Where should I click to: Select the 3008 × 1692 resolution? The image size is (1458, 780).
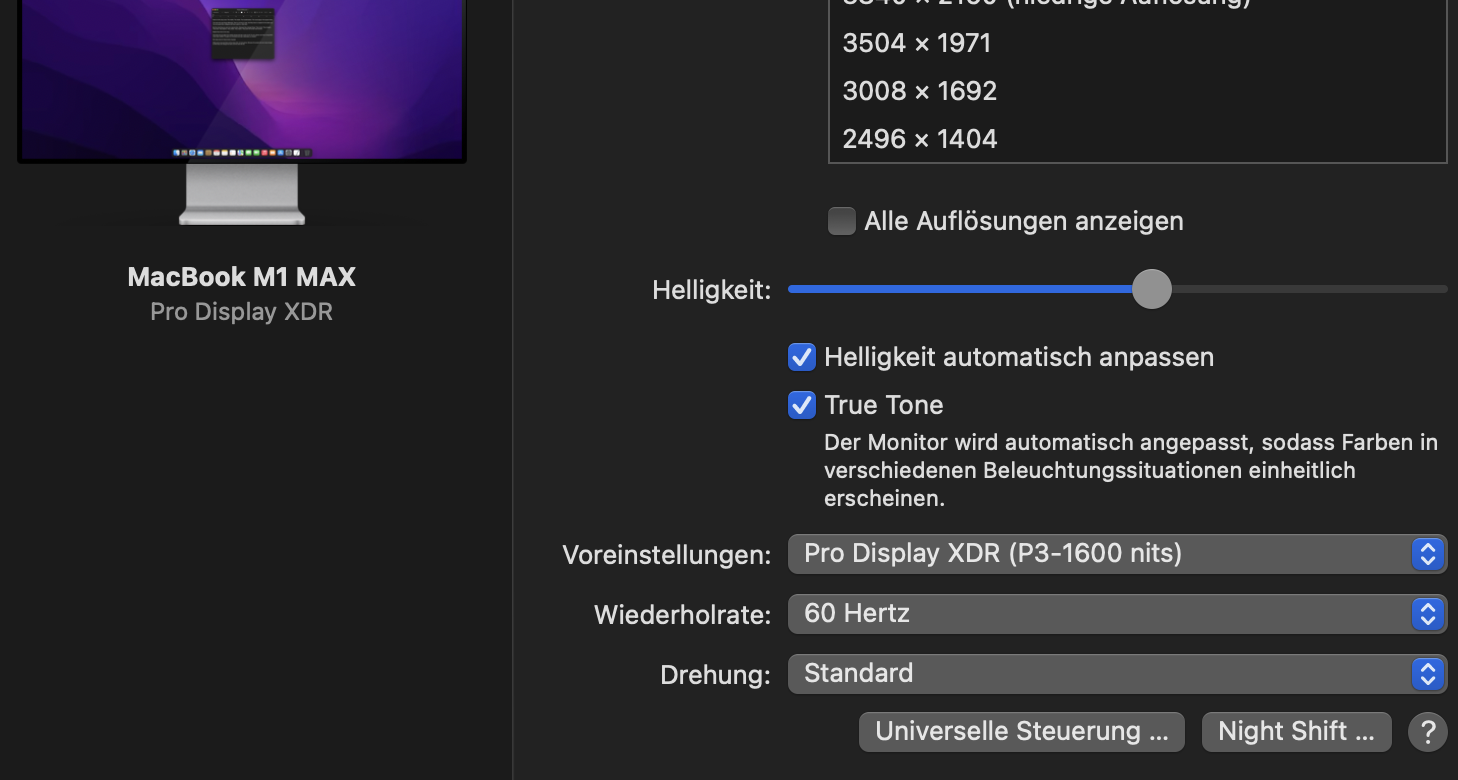1137,91
